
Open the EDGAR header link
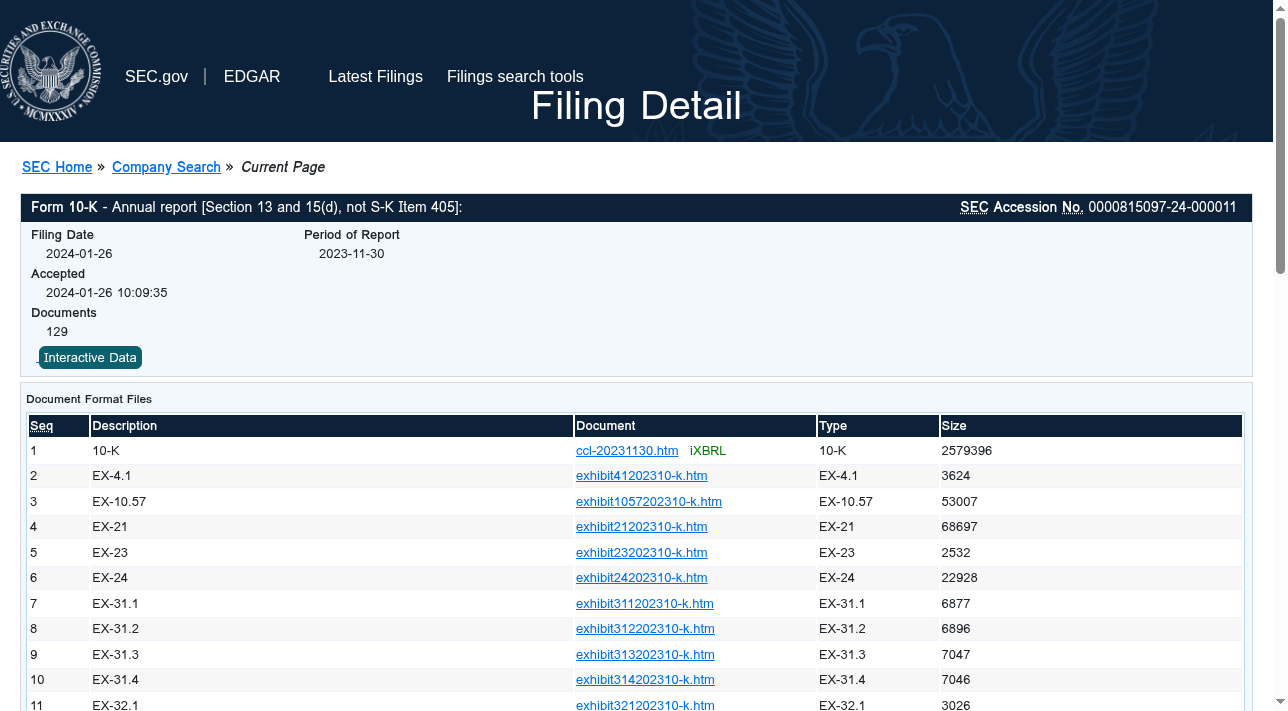point(252,77)
